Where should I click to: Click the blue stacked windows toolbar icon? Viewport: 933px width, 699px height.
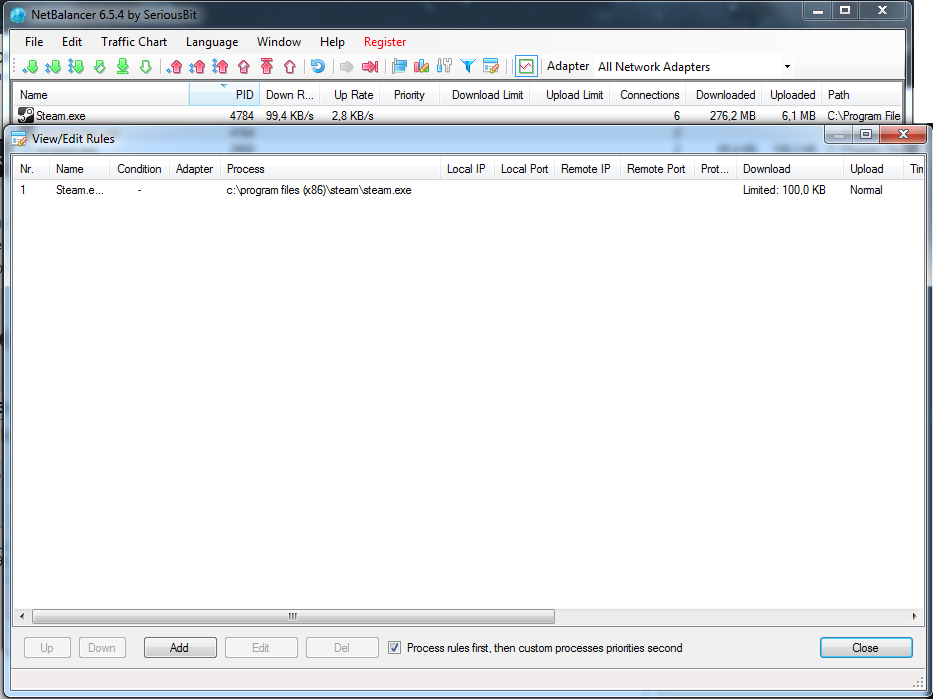[399, 67]
